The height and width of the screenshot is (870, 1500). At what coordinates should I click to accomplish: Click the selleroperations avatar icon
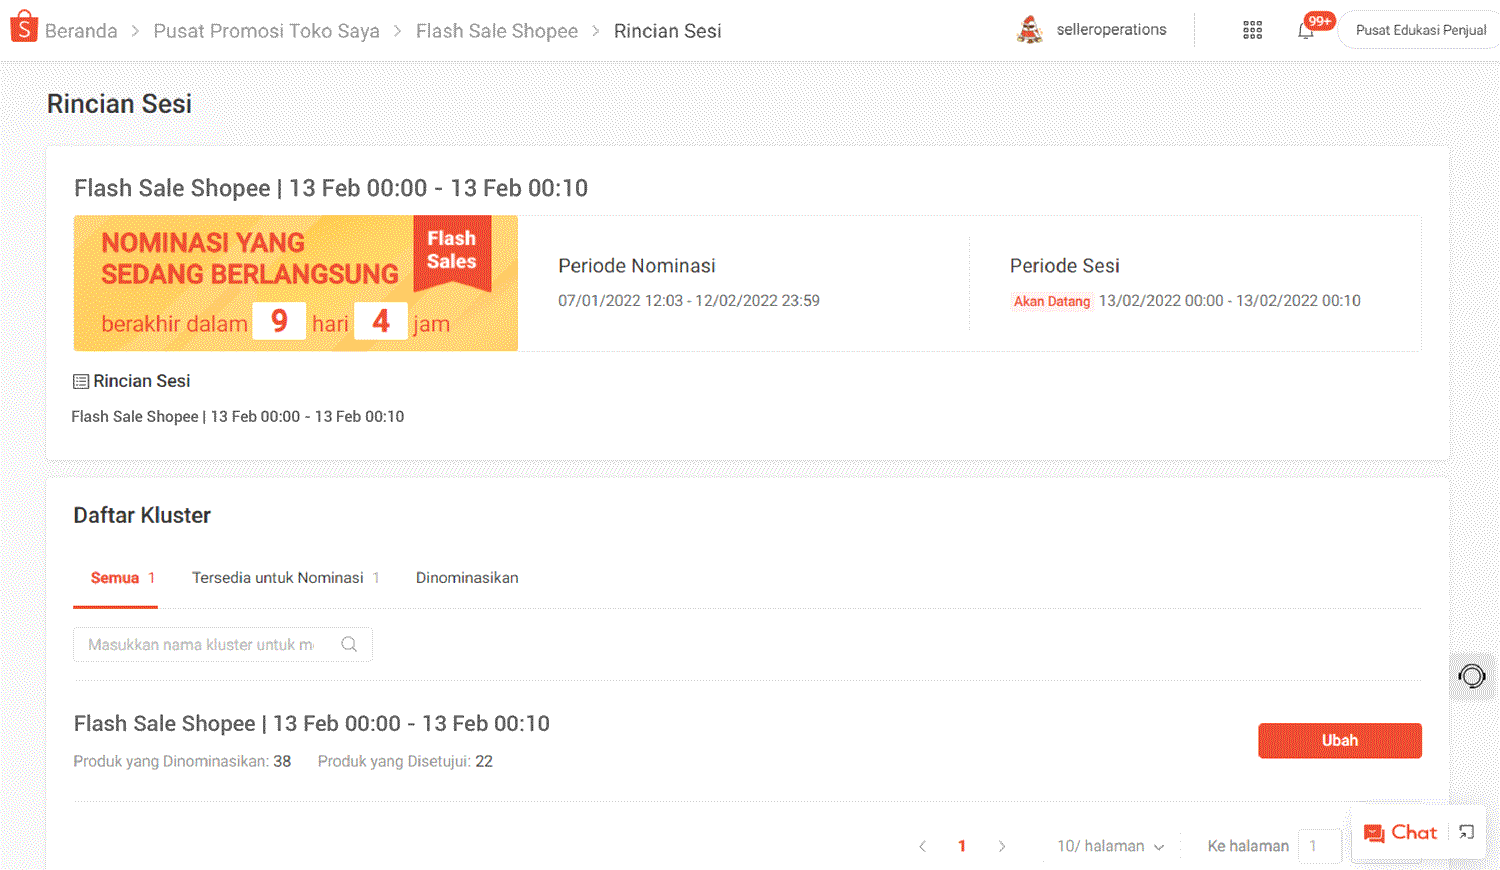(x=1029, y=30)
